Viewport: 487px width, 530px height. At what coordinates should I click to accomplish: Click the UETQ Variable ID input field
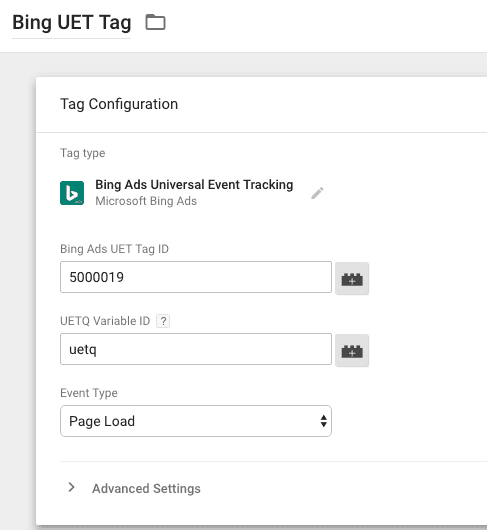click(196, 349)
